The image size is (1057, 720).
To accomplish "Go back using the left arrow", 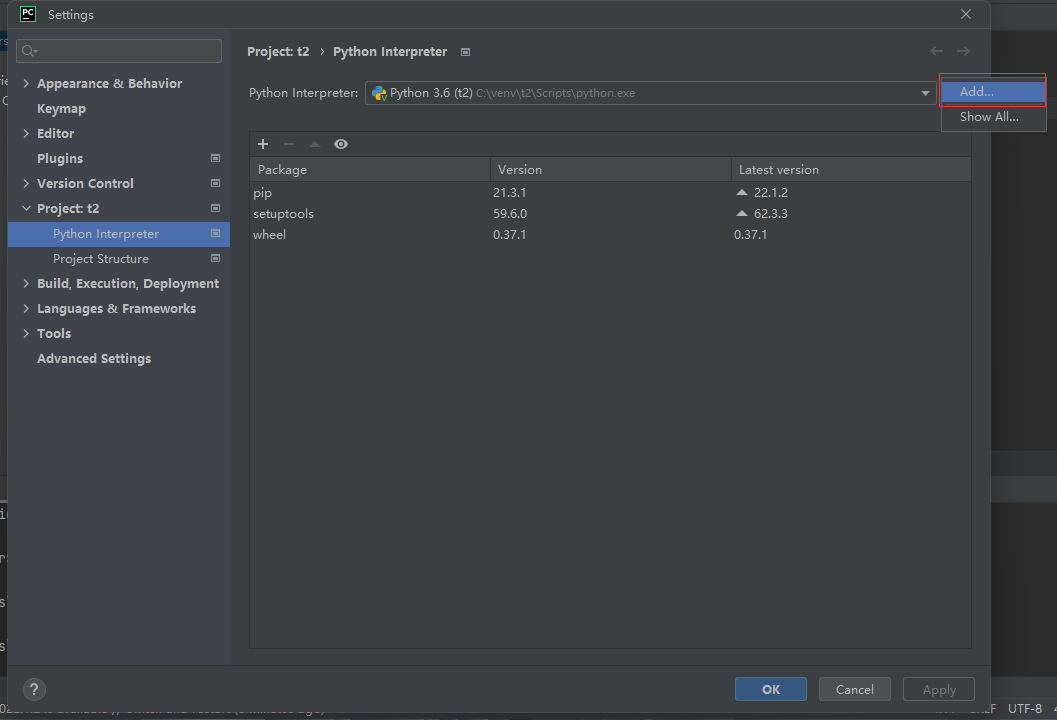I will click(x=936, y=51).
